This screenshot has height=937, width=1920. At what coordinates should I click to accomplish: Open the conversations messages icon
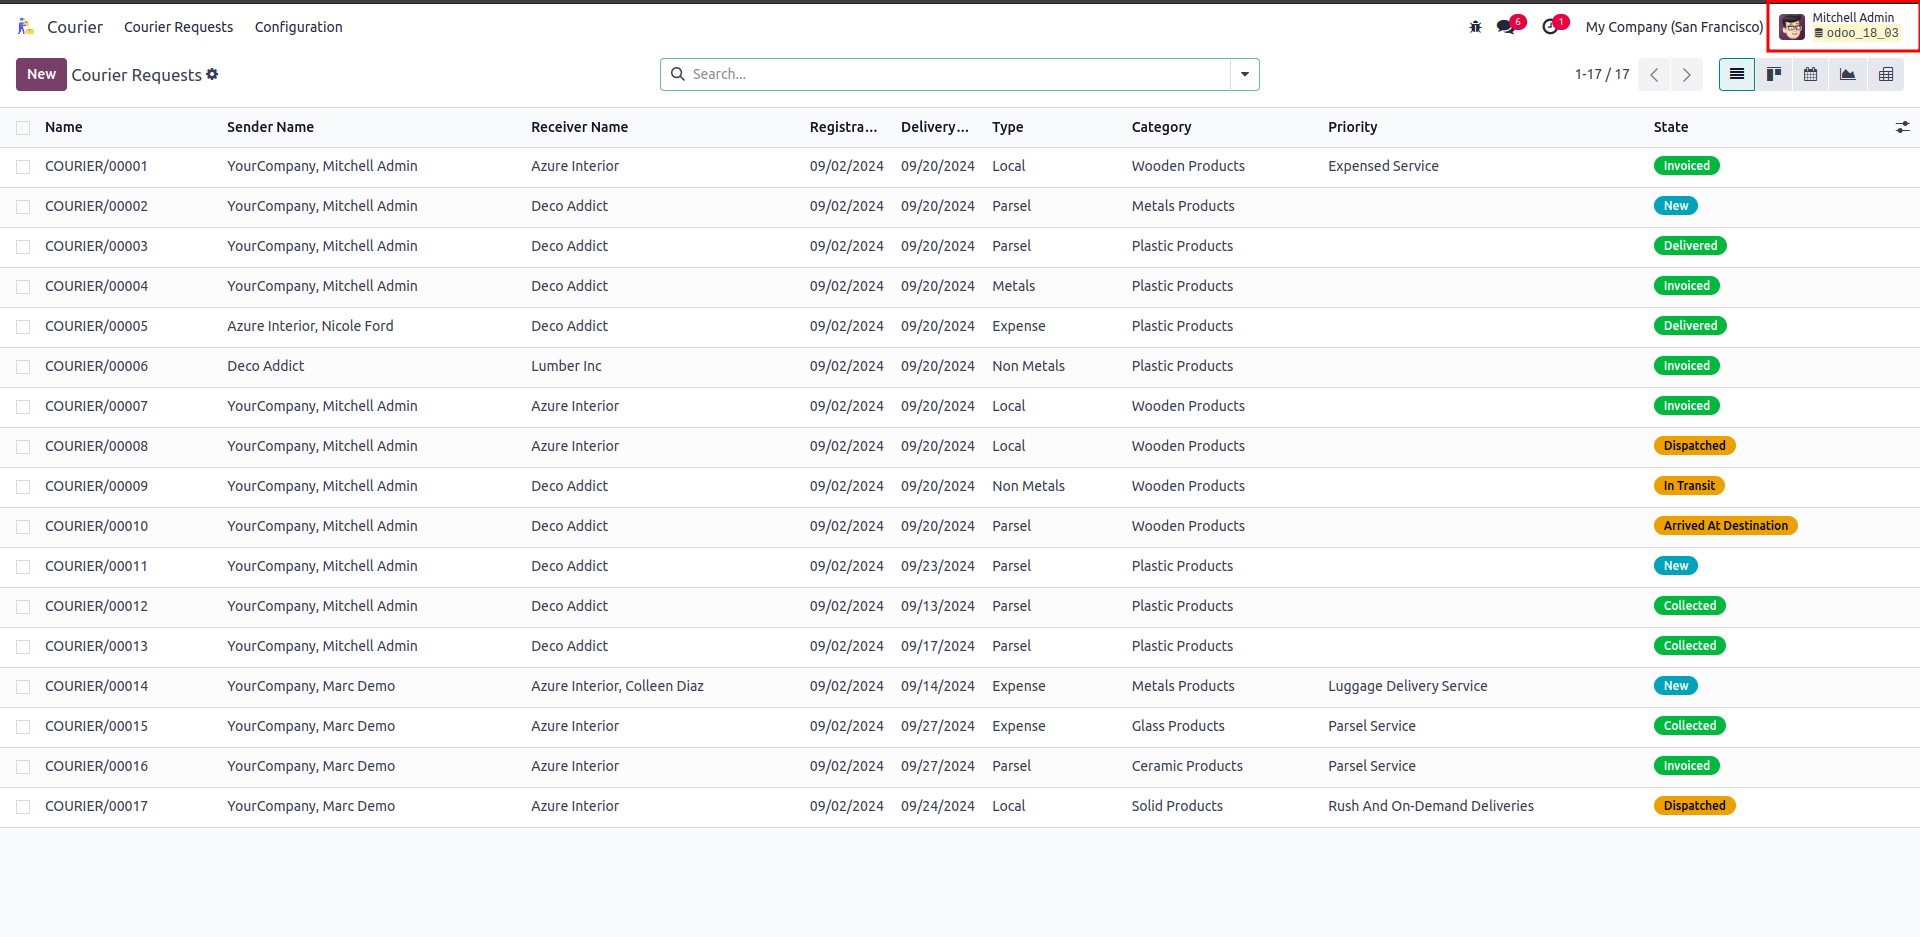tap(1506, 27)
